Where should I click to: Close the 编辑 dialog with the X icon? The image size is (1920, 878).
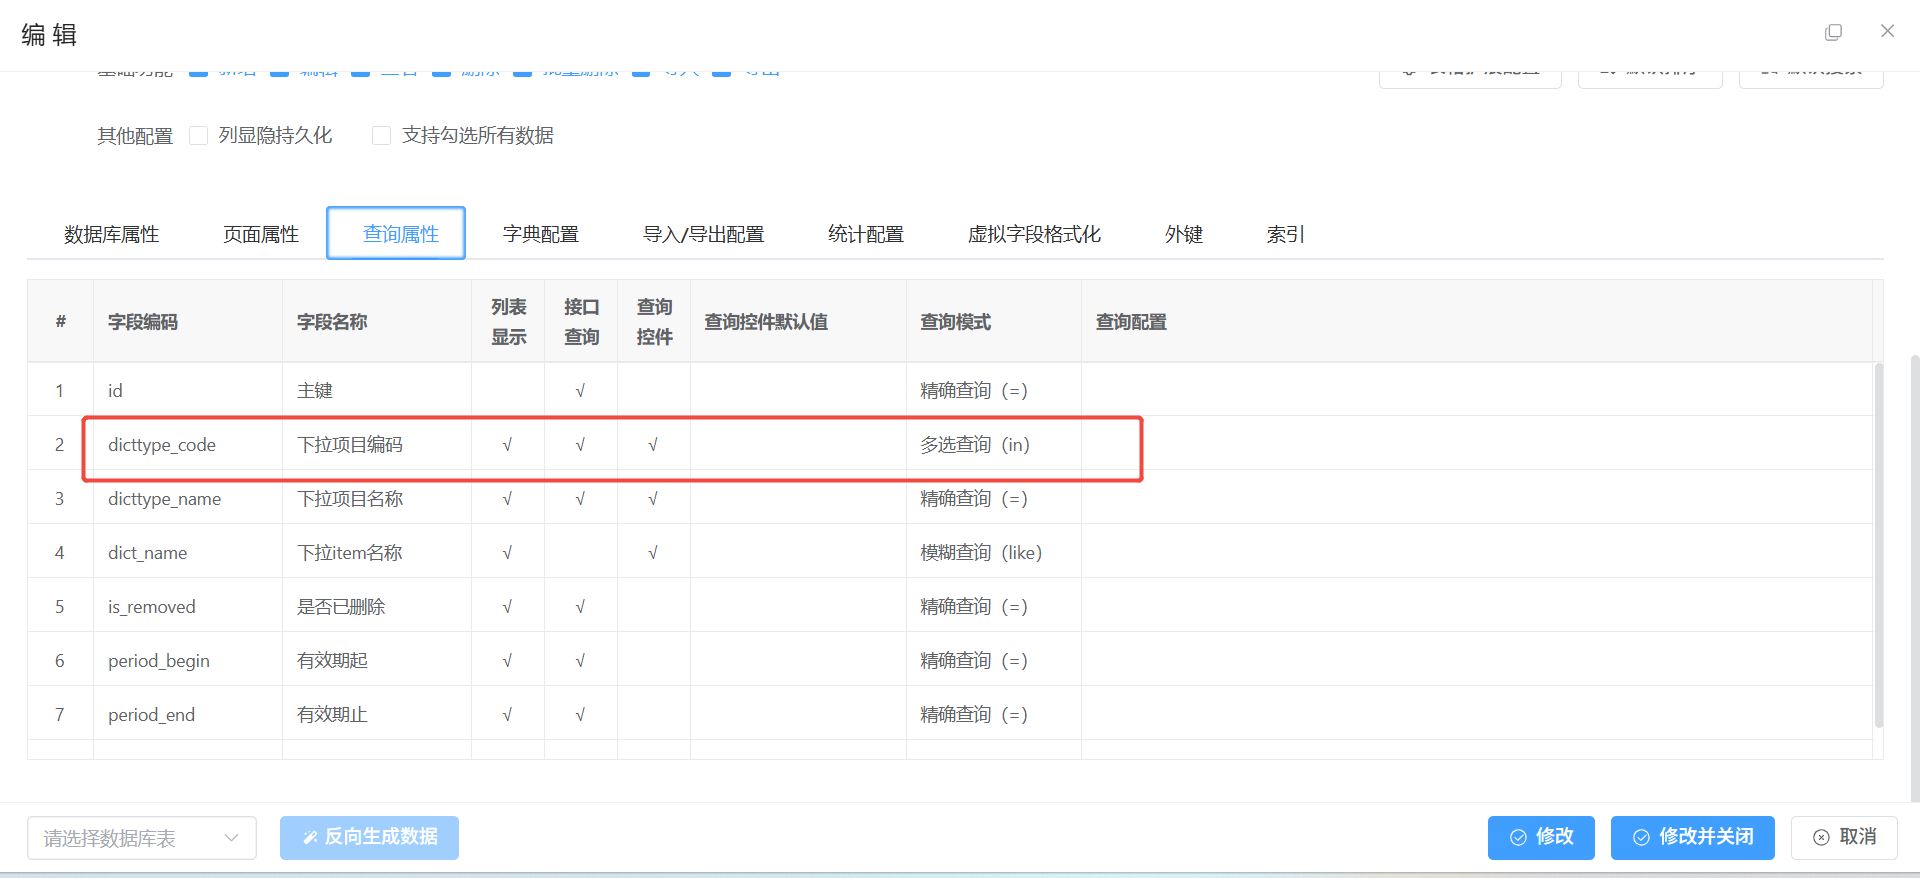pyautogui.click(x=1887, y=31)
